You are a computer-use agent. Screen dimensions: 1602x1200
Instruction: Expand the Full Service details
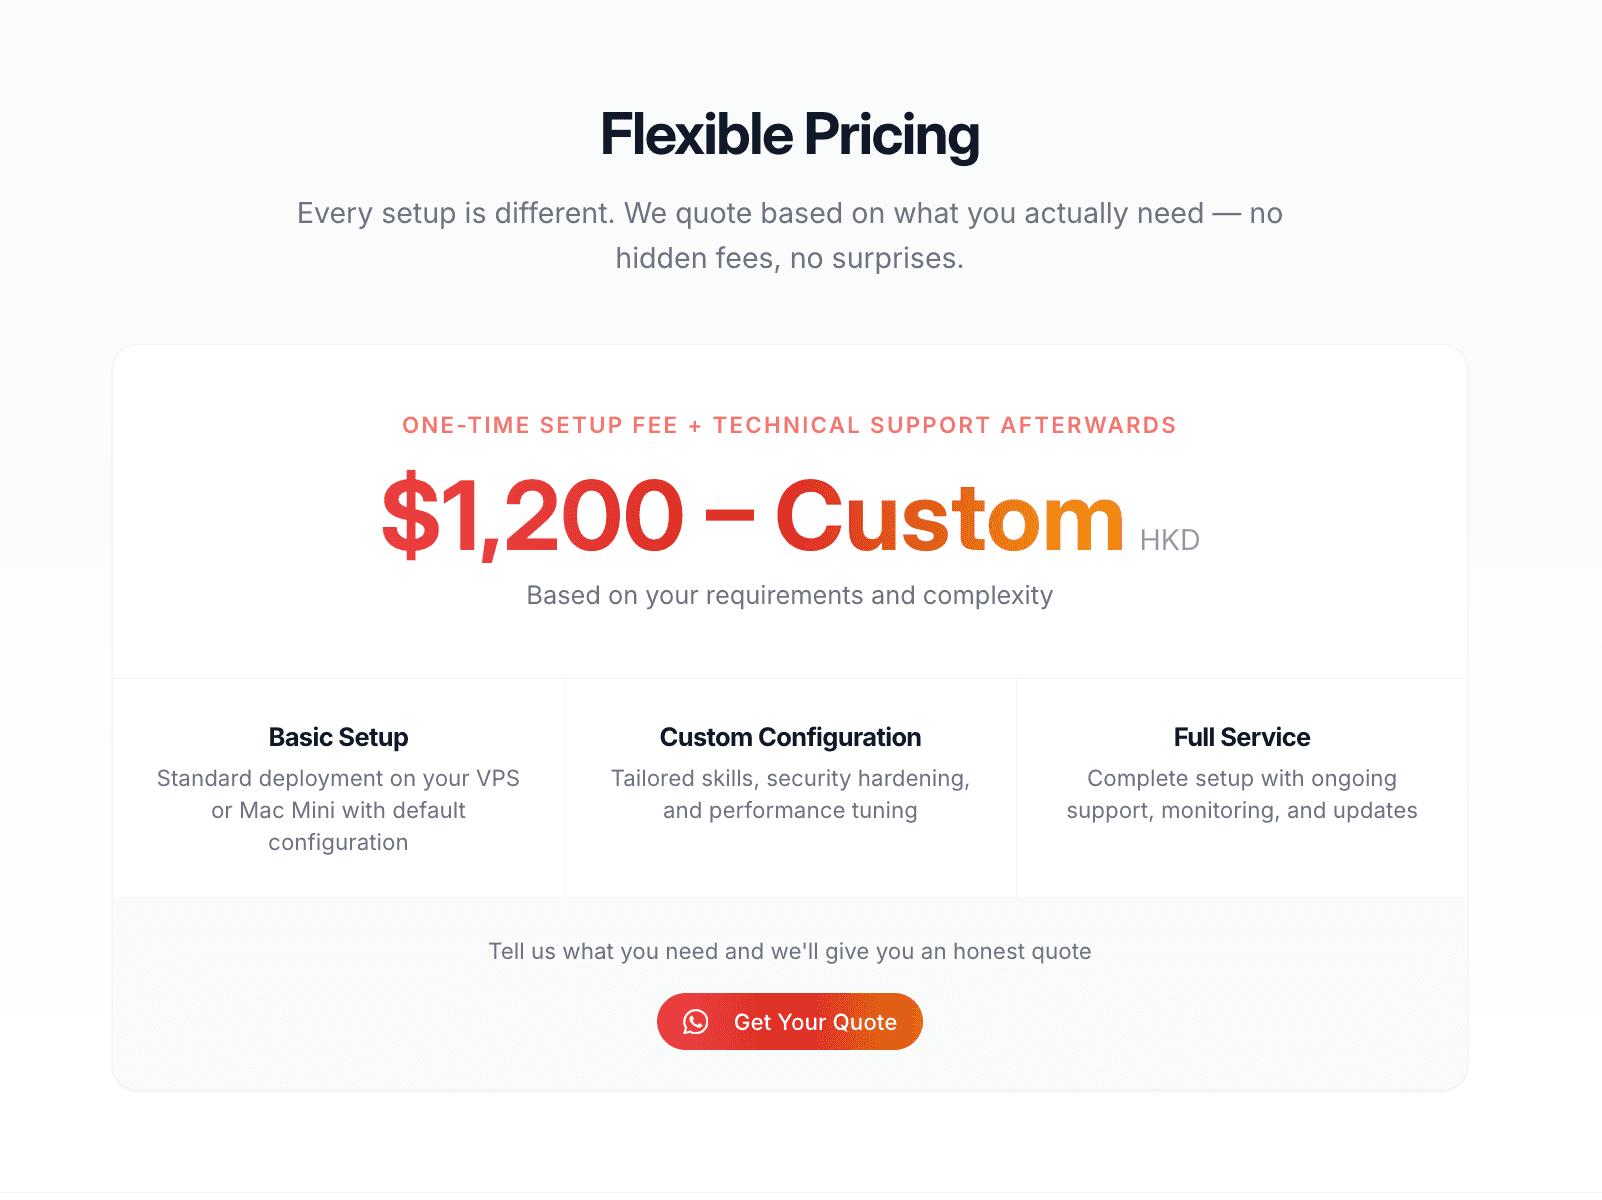1241,794
